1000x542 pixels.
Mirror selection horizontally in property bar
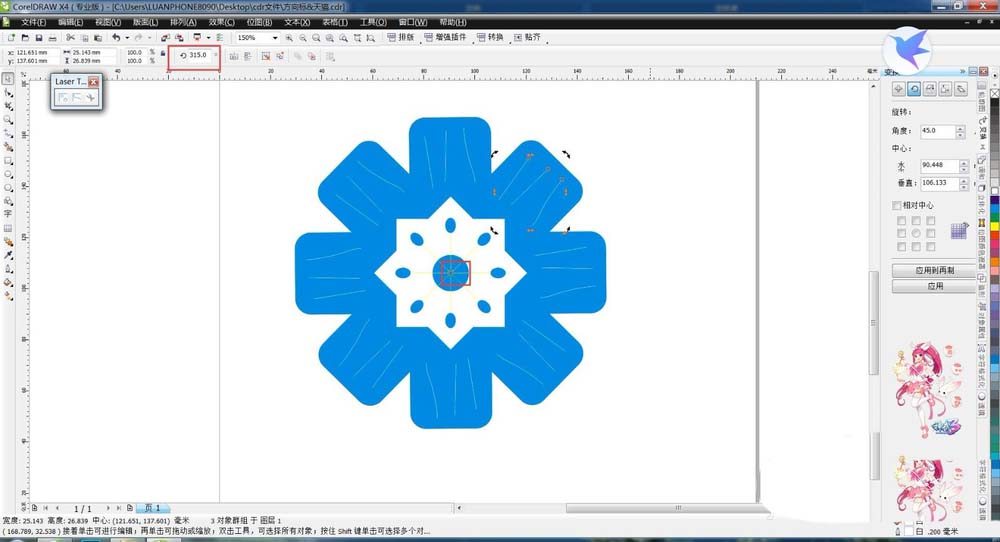pos(234,56)
